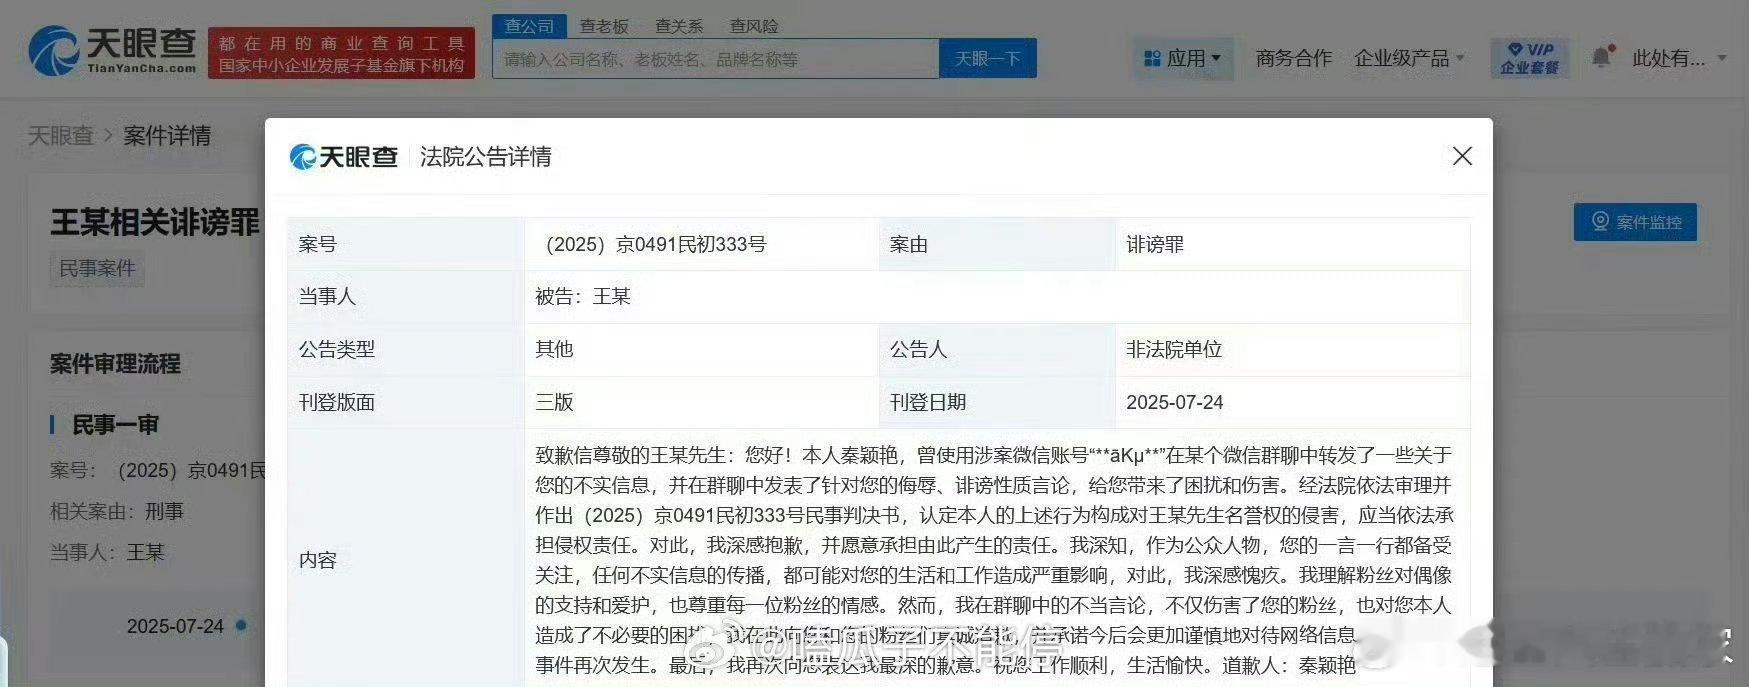The image size is (1749, 687).
Task: Open the user account dropdown 此处有...
Action: click(1679, 58)
